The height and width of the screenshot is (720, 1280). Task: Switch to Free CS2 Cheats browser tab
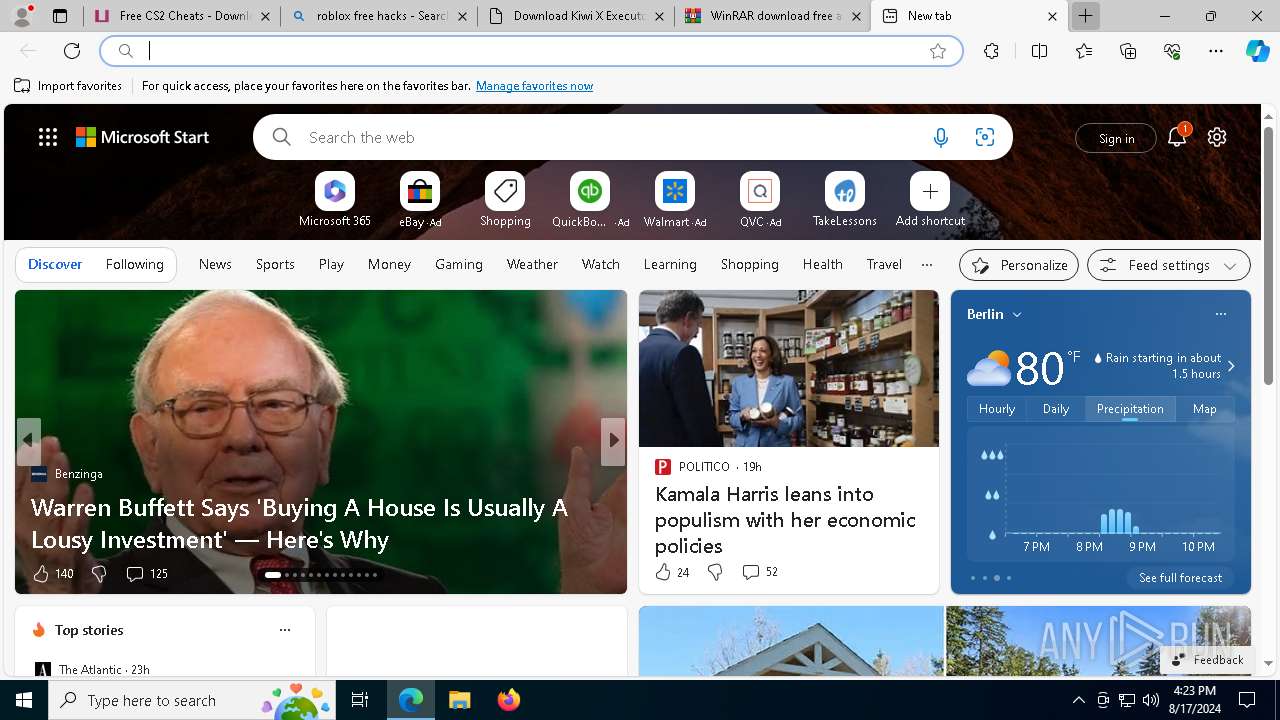pyautogui.click(x=181, y=16)
